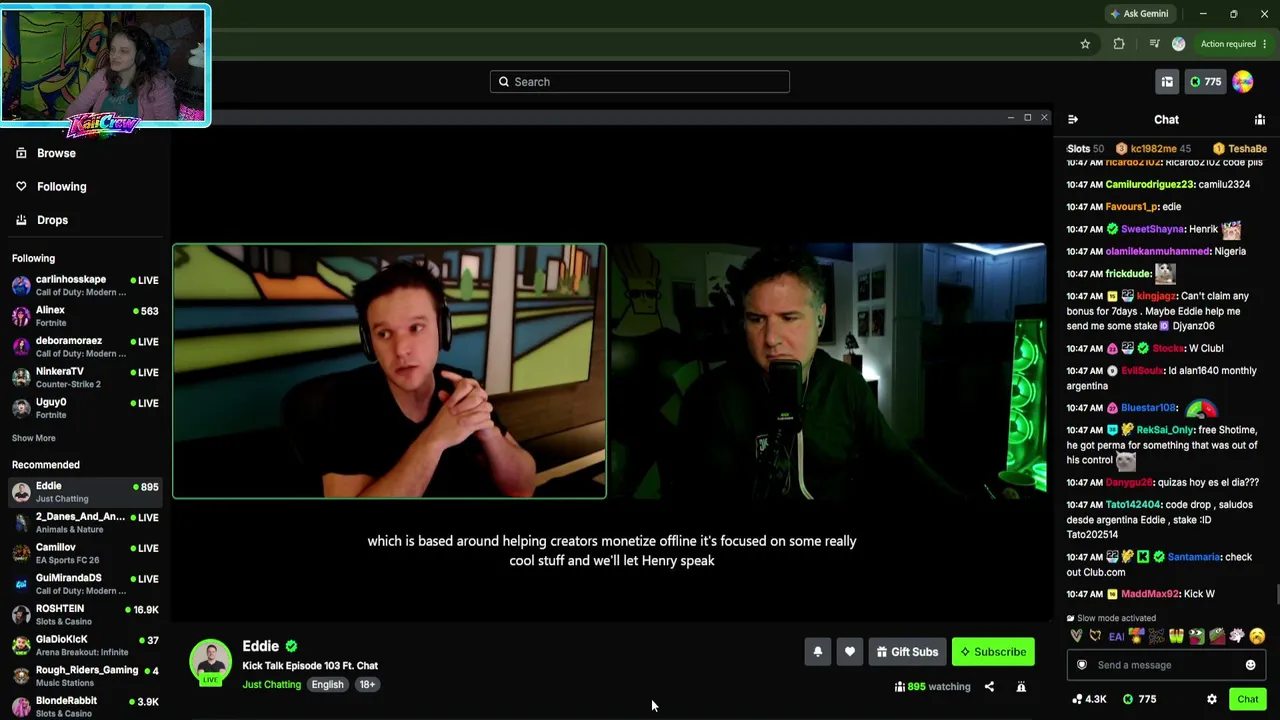Insert the EAI emote from quick emotes
This screenshot has width=1280, height=720.
(1116, 636)
